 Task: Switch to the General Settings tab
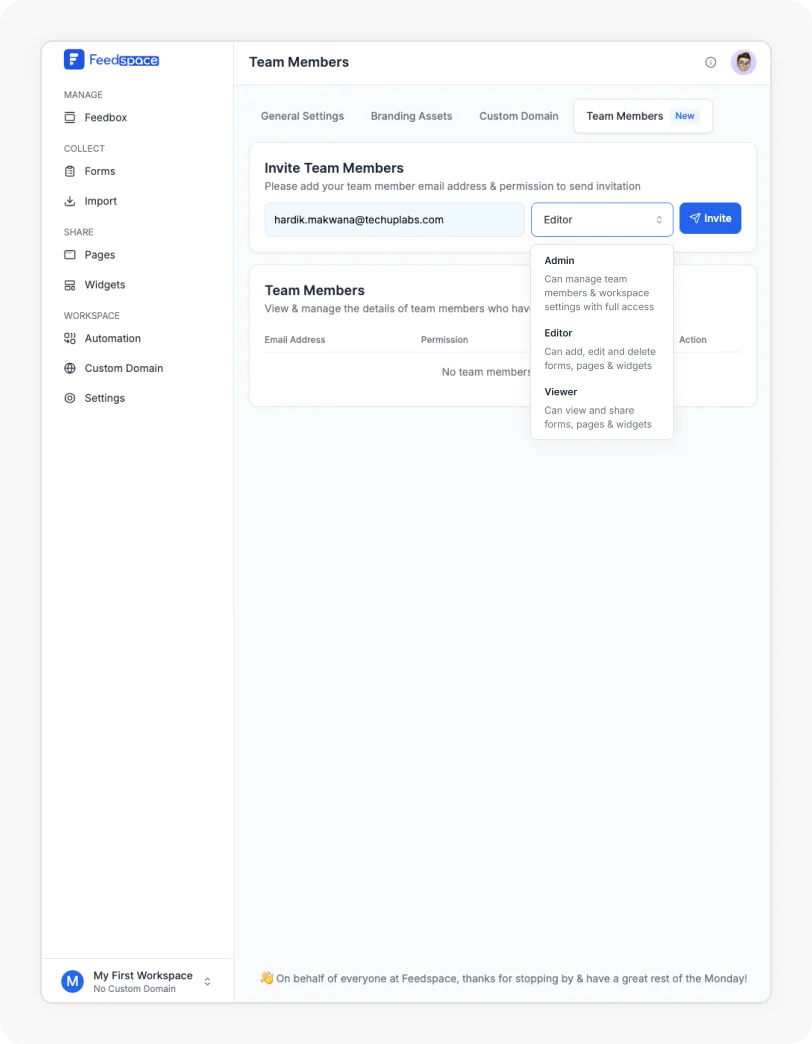[302, 116]
